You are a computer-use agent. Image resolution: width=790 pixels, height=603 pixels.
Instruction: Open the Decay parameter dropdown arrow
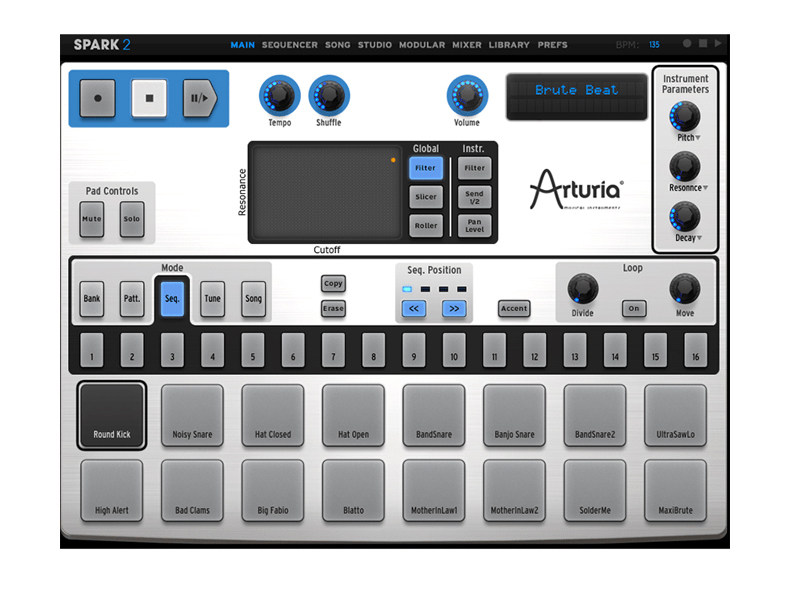699,238
